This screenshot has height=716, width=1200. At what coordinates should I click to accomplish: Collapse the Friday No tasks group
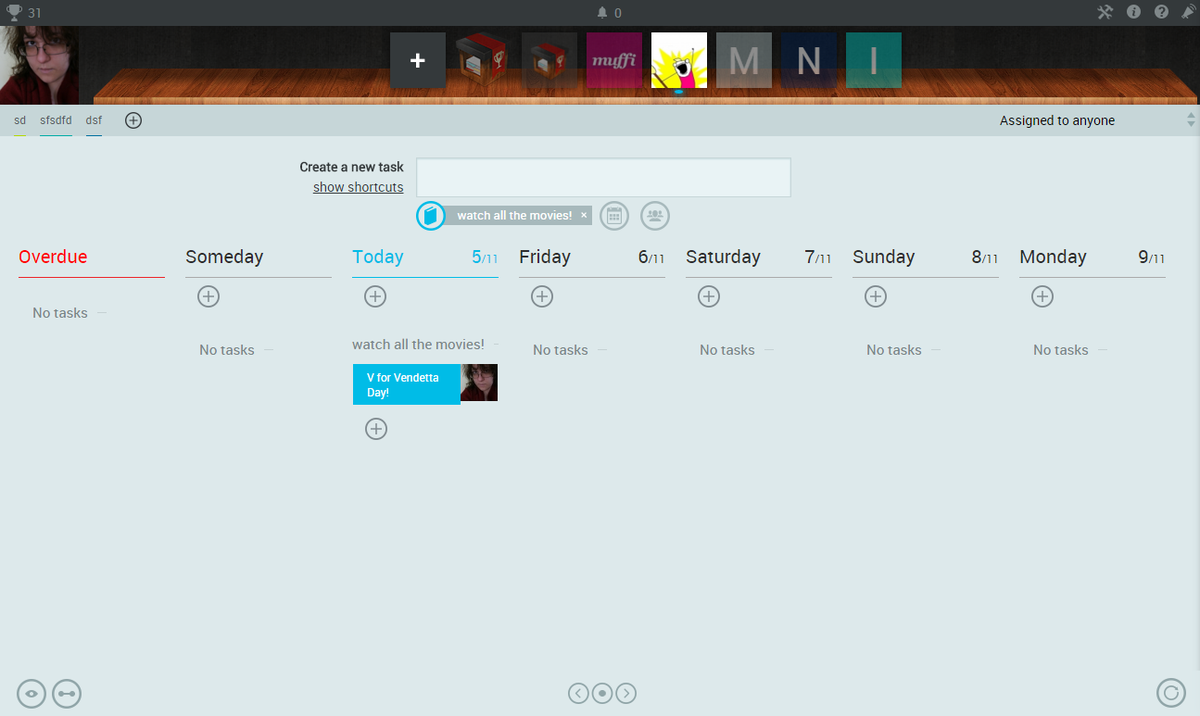click(602, 350)
